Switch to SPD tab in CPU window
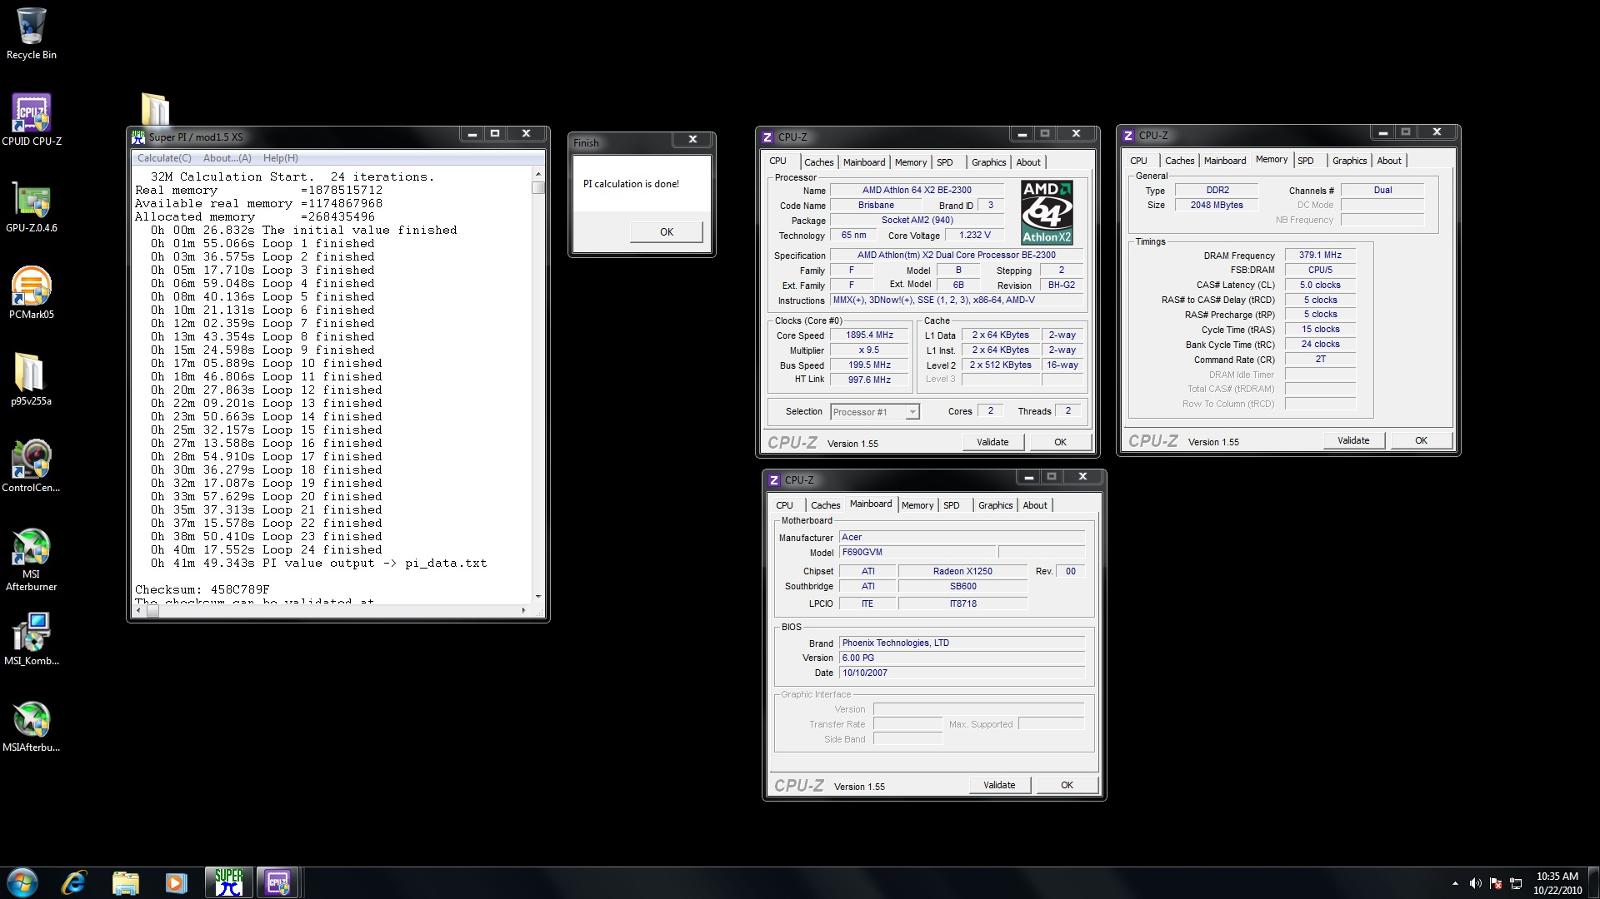 pyautogui.click(x=945, y=162)
